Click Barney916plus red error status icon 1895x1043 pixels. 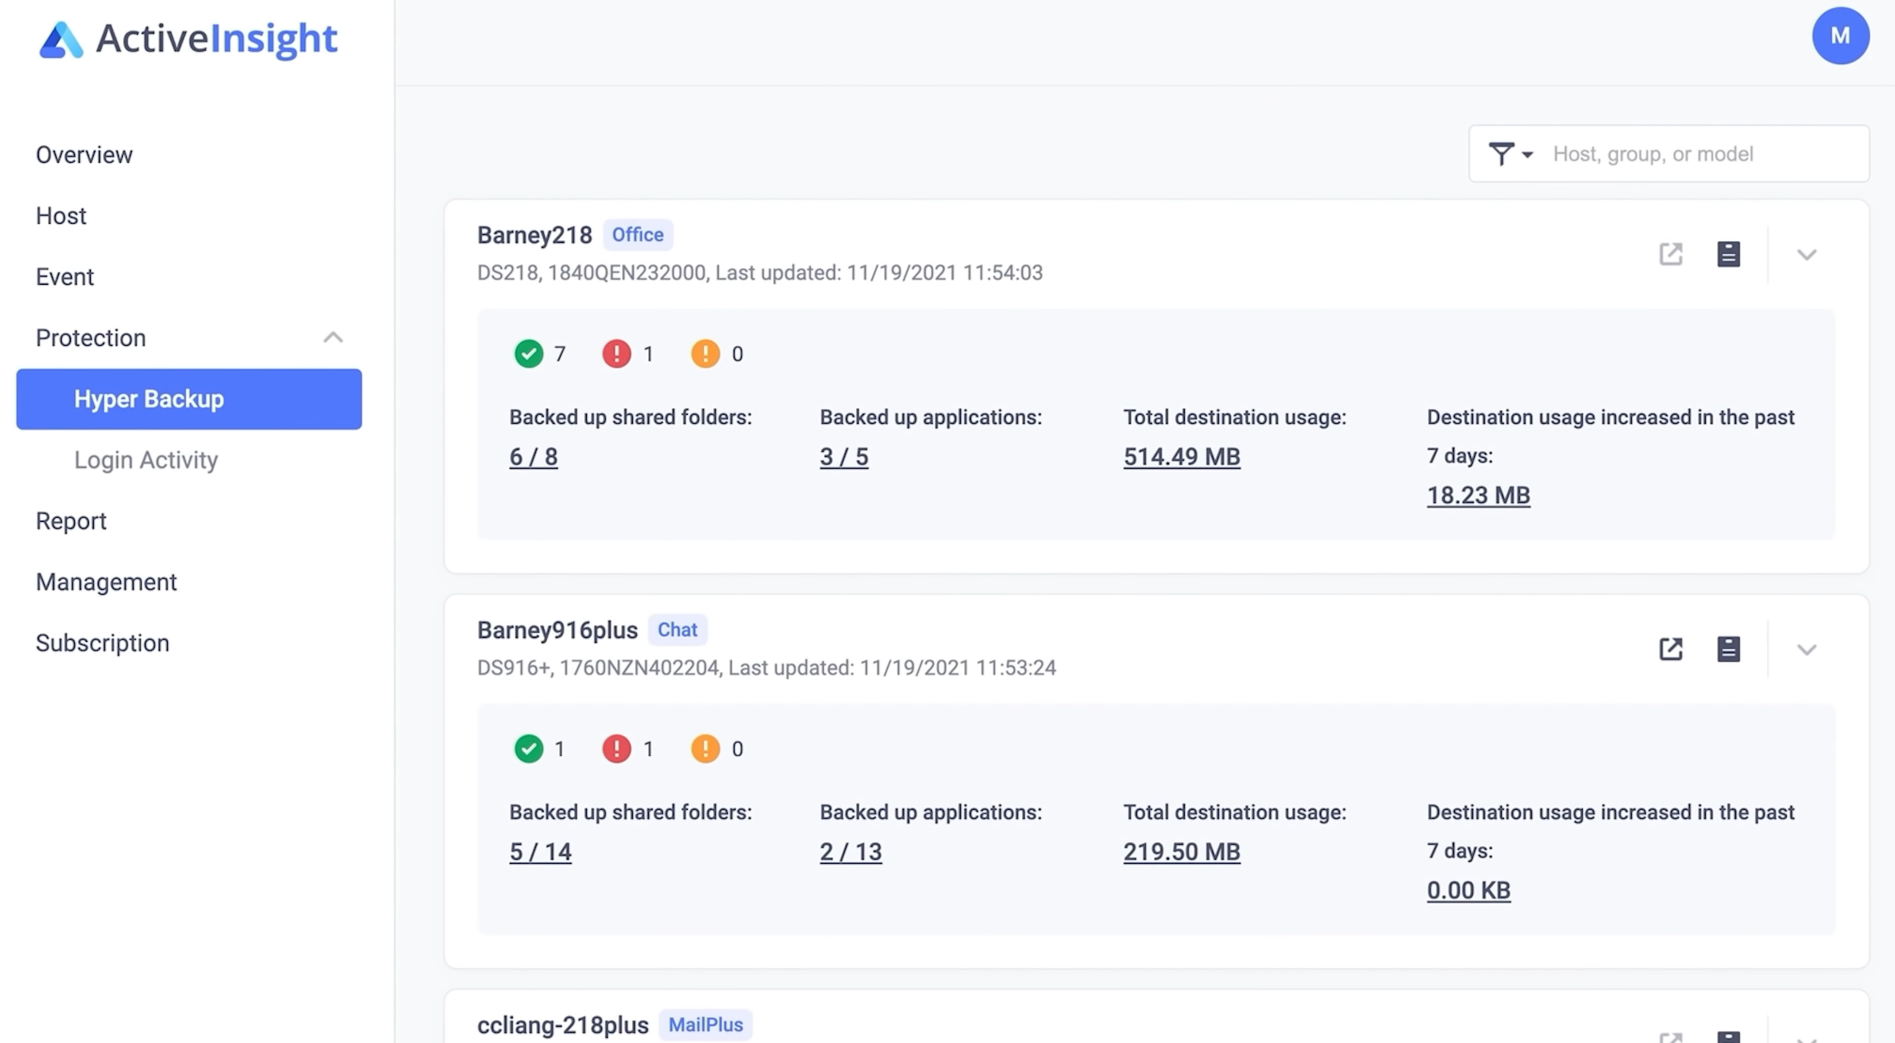pos(616,748)
